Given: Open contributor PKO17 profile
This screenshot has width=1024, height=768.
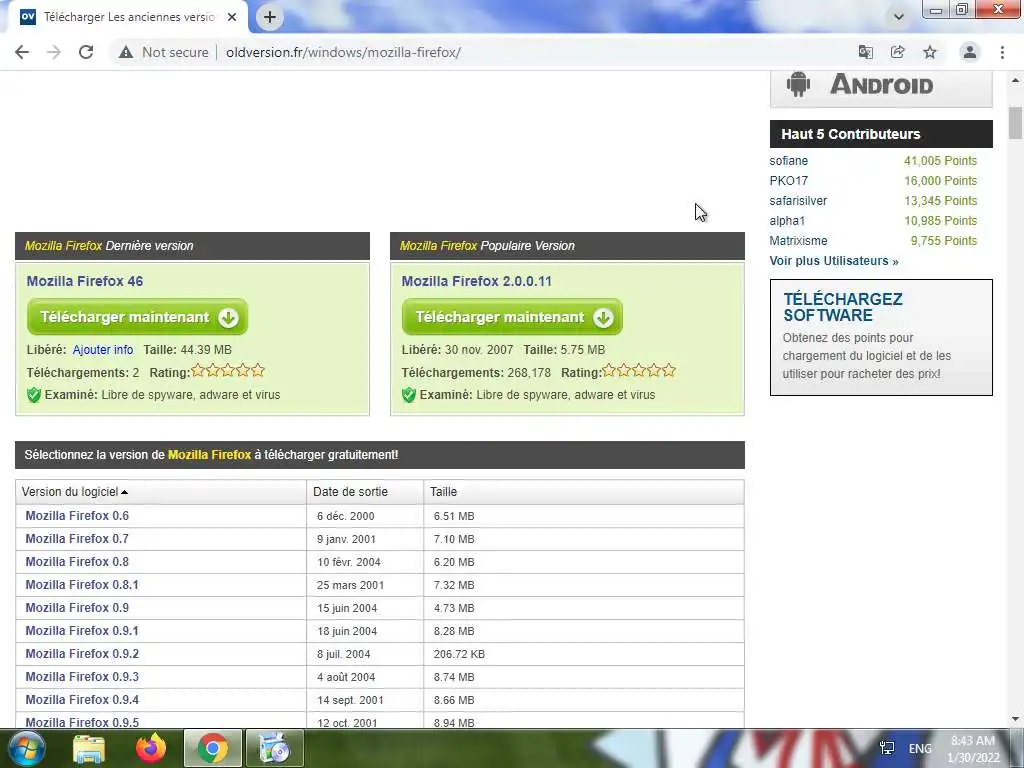Looking at the screenshot, I should 789,181.
